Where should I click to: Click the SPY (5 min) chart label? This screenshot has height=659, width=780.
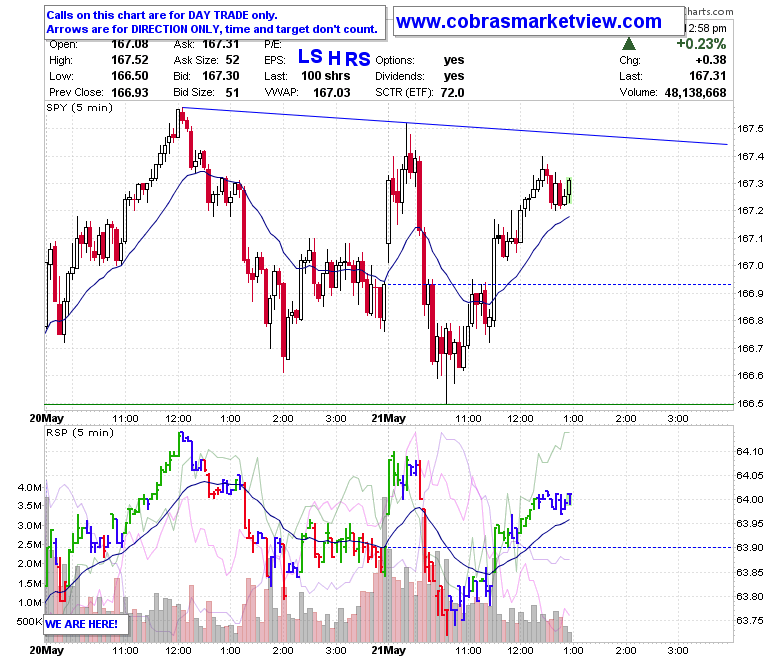point(80,108)
